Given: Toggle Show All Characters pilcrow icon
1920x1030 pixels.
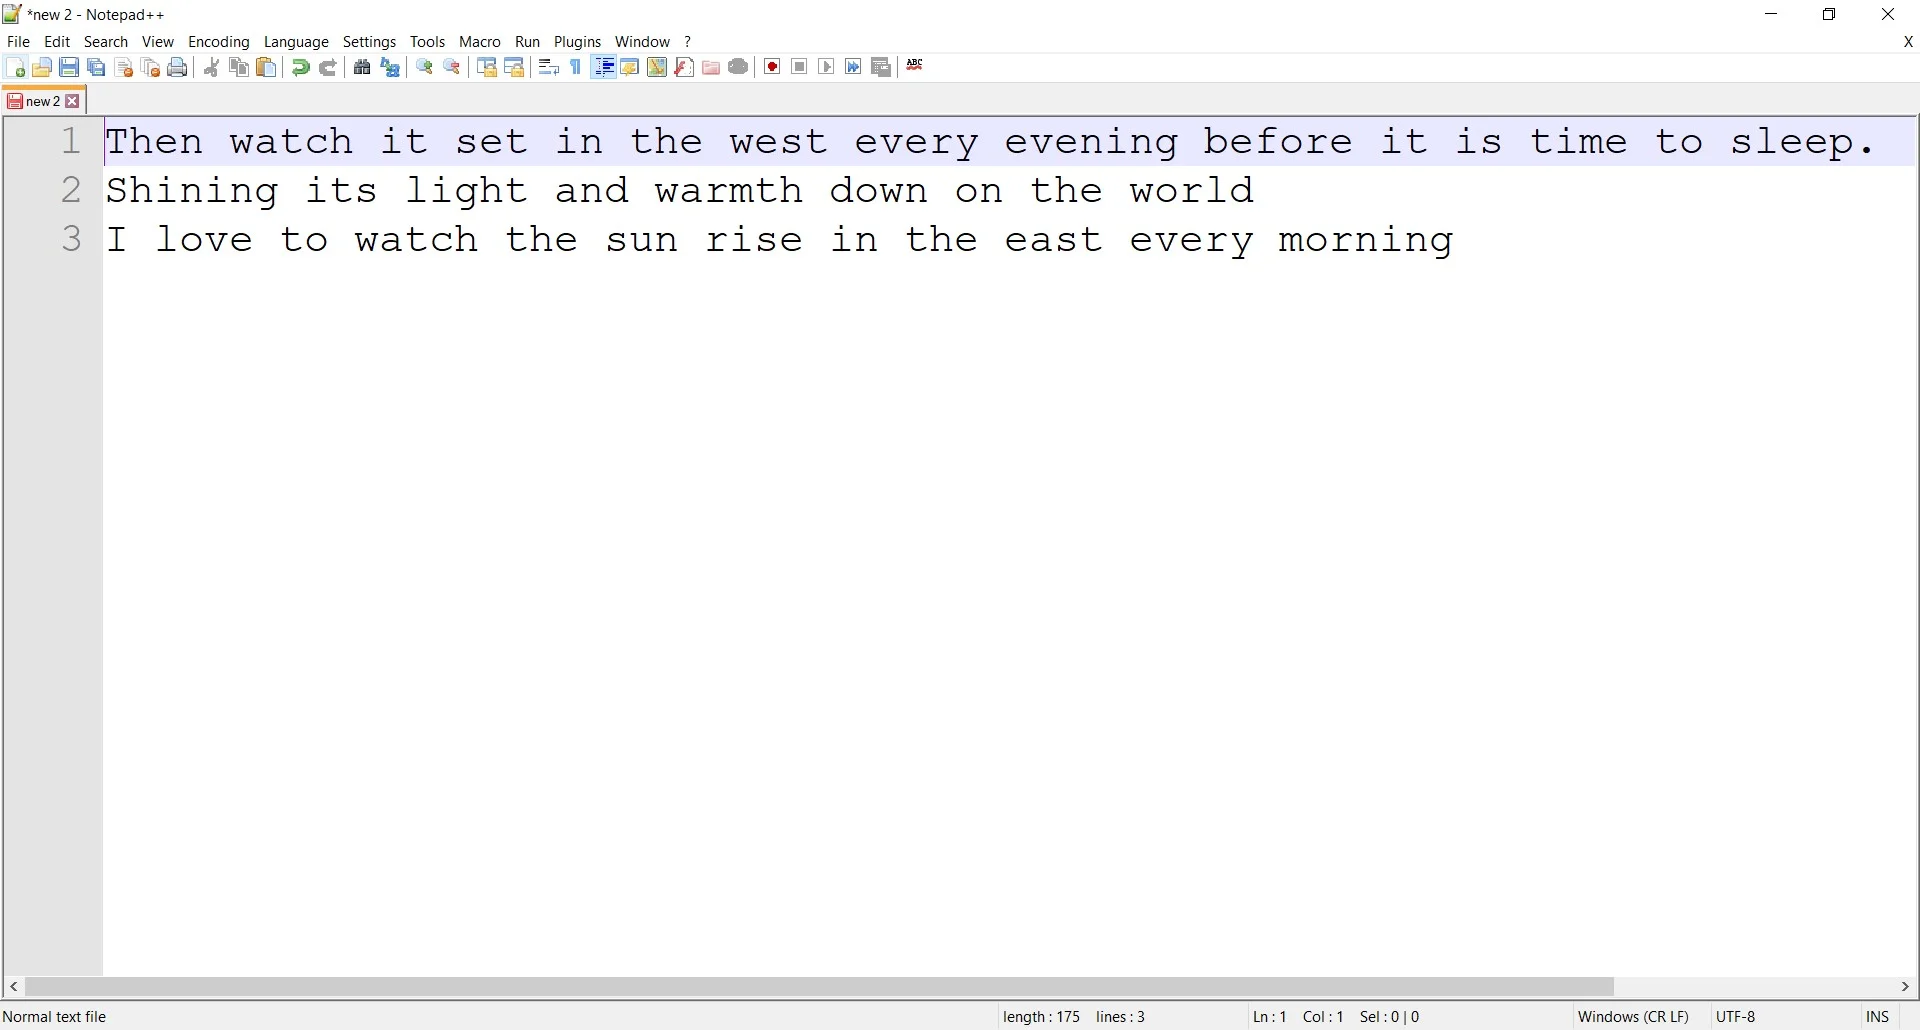Looking at the screenshot, I should click(x=576, y=67).
